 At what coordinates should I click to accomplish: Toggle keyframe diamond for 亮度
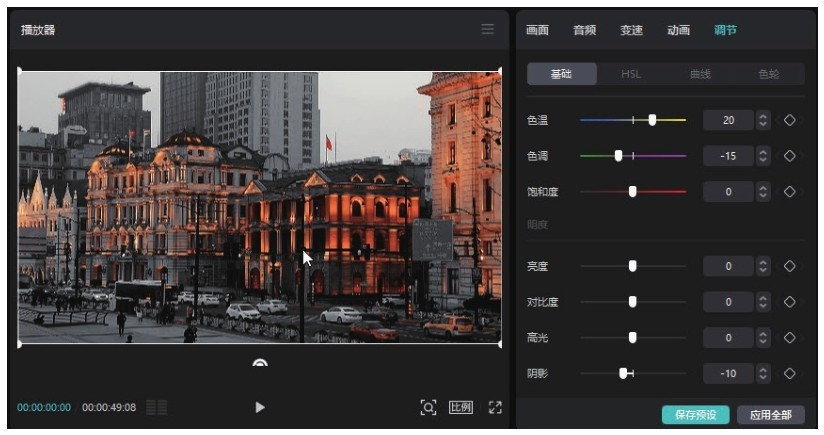point(789,266)
